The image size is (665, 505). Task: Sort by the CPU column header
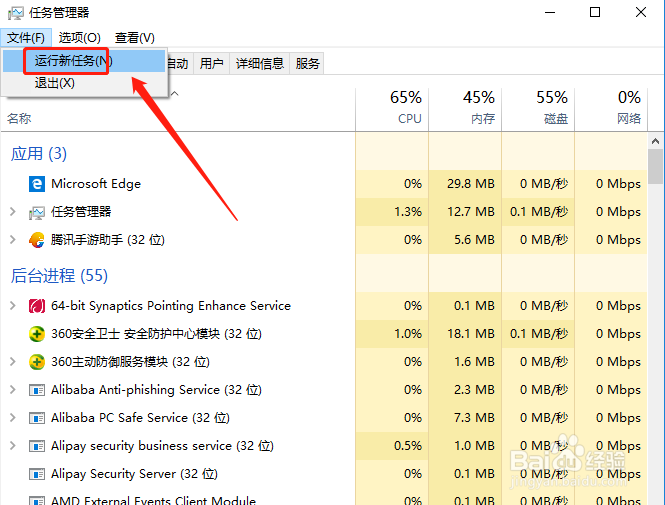pos(392,108)
